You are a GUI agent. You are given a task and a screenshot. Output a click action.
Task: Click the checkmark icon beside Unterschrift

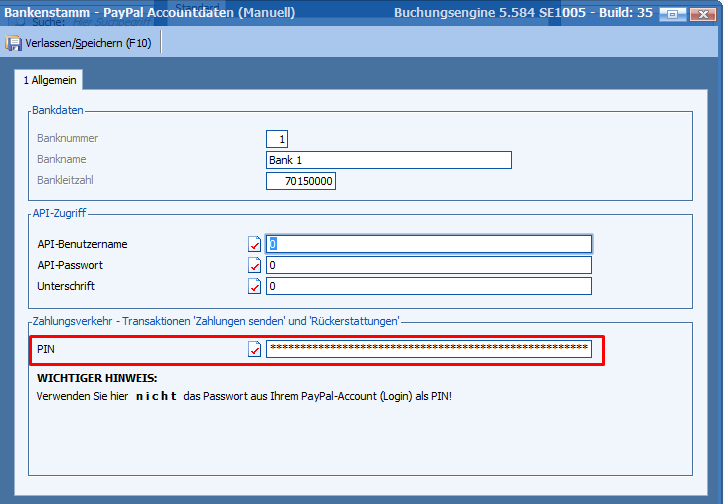coord(254,287)
